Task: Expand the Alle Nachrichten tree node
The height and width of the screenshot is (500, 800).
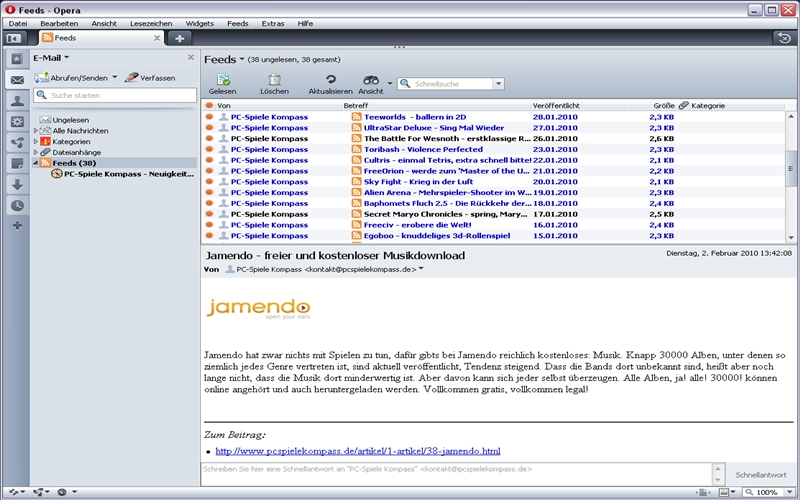Action: tap(36, 131)
